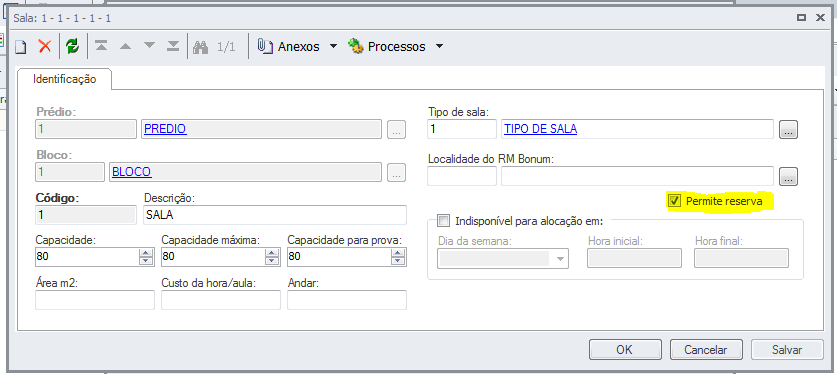Go to next record down arrow
Image resolution: width=837 pixels, height=374 pixels.
point(149,46)
